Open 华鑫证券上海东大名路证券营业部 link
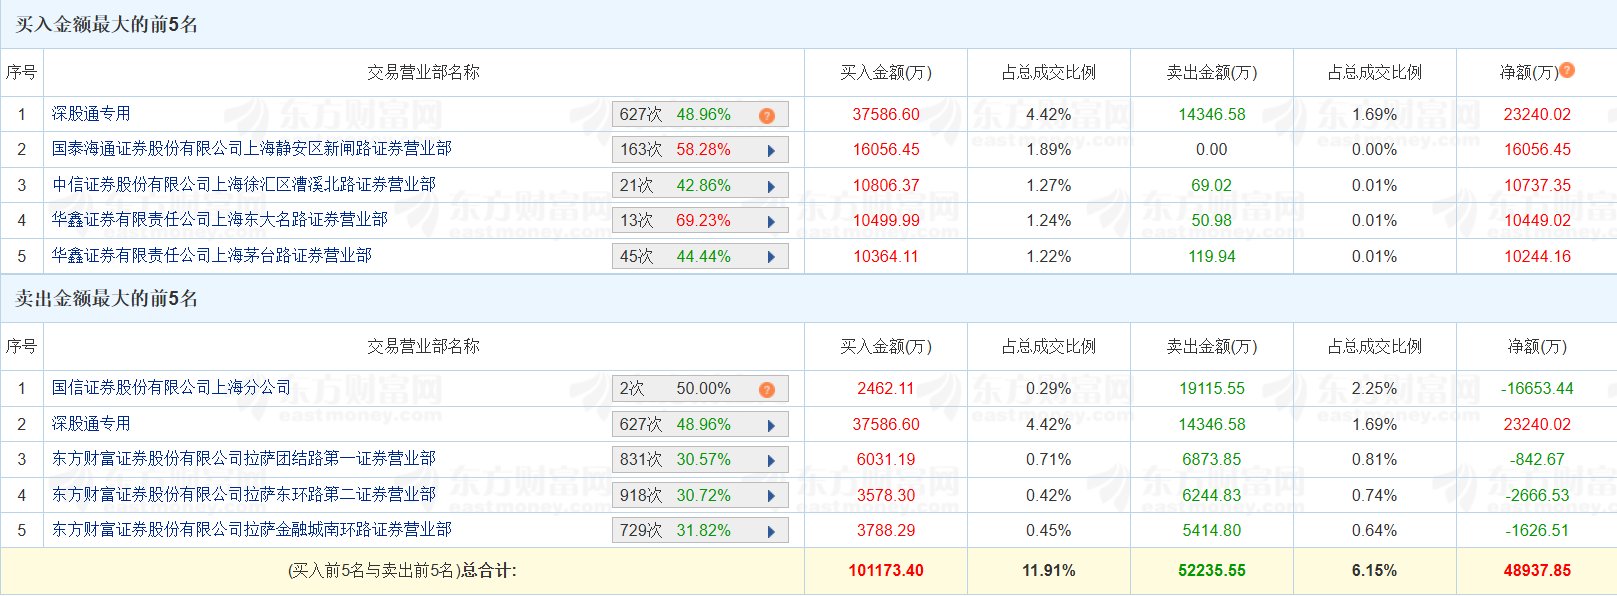 220,220
